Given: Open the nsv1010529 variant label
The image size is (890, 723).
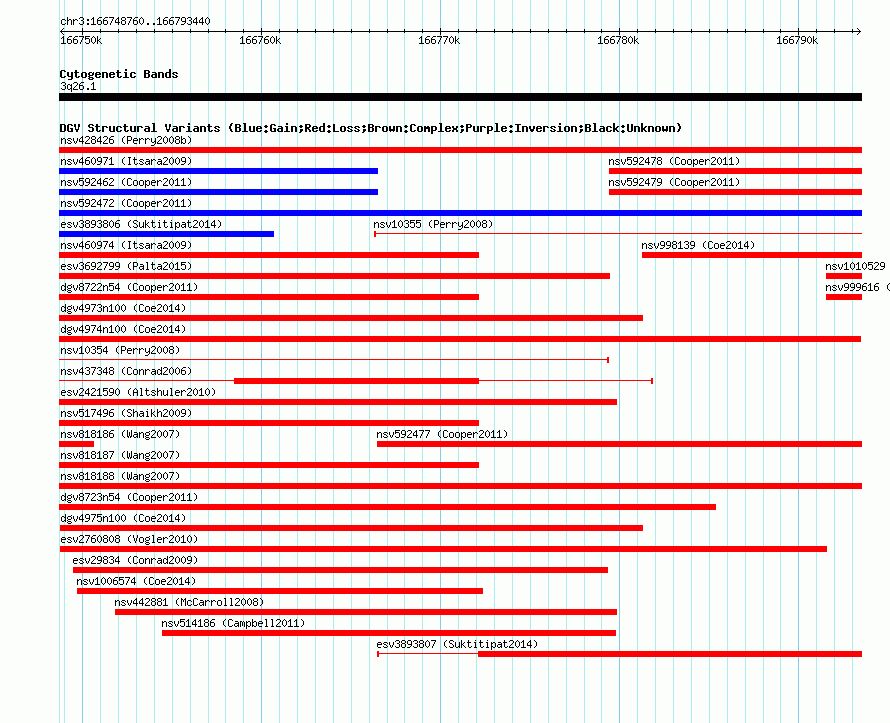Looking at the screenshot, I should (x=855, y=266).
